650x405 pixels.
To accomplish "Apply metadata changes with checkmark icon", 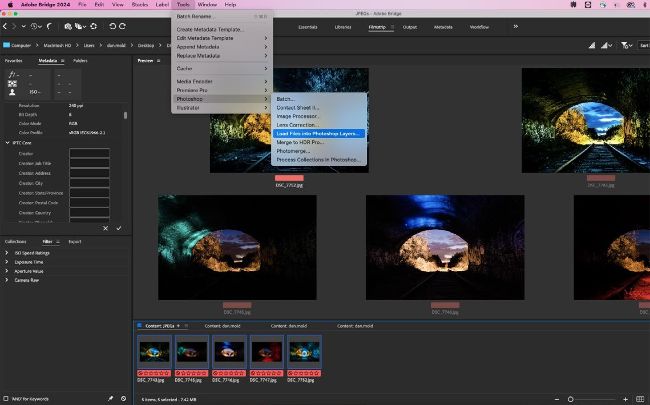I will (119, 228).
